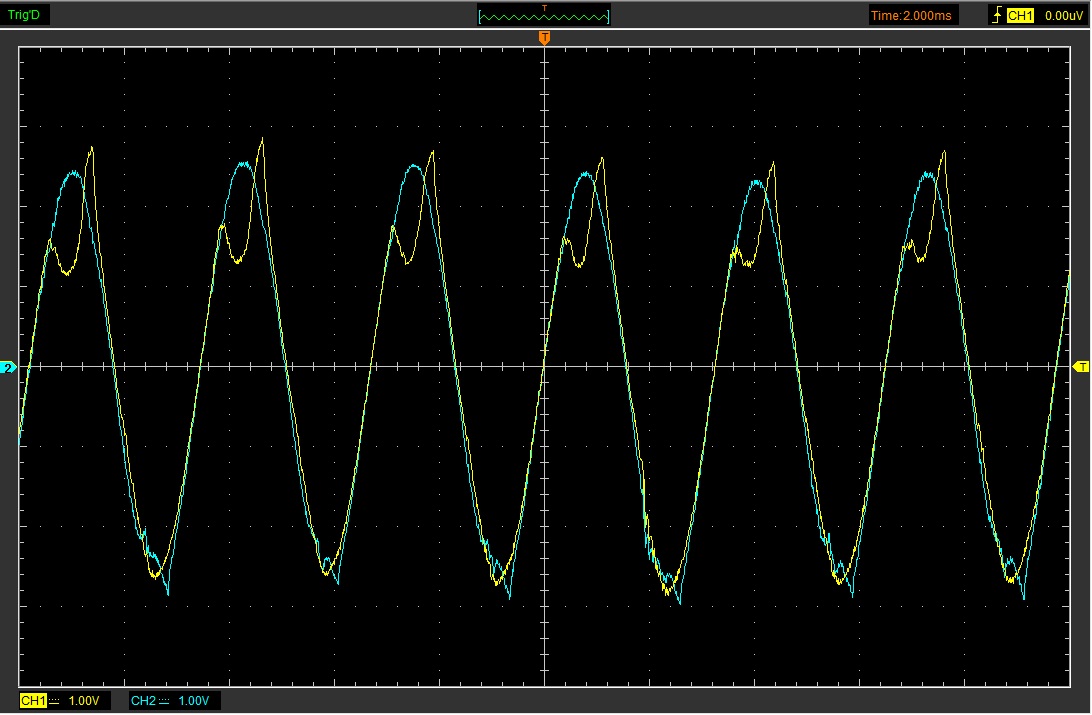Click the leftmost cyan CH2 waveform trough

[x=167, y=594]
